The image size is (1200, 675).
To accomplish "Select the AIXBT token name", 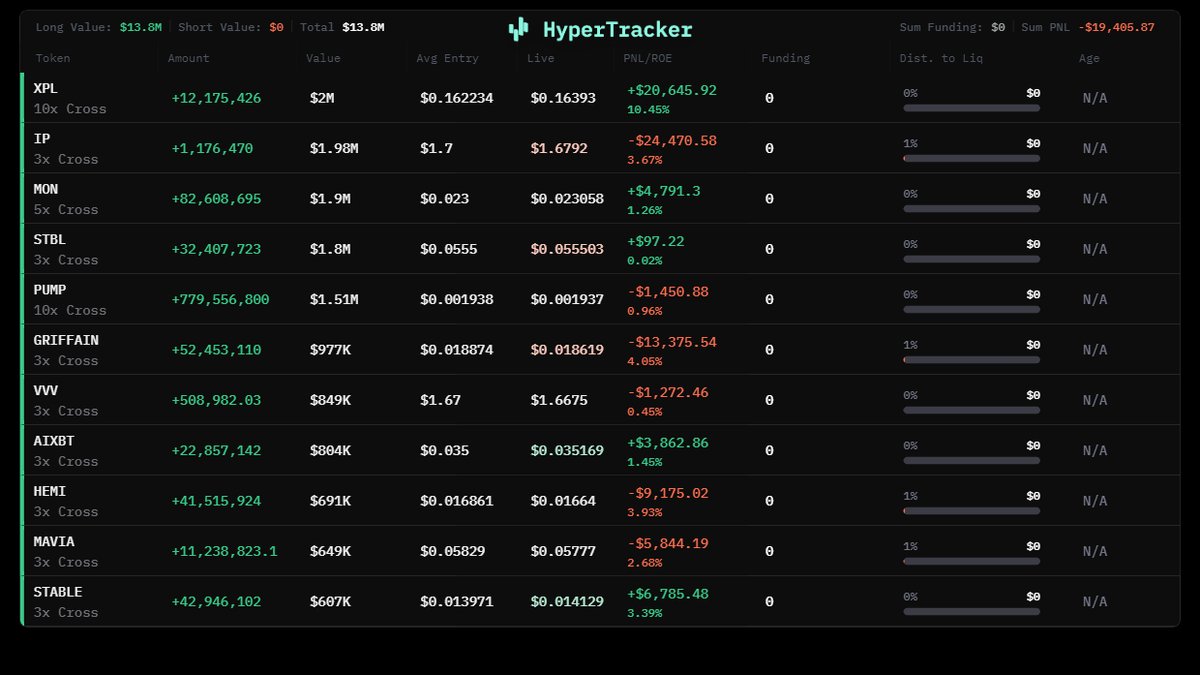I will tap(54, 440).
